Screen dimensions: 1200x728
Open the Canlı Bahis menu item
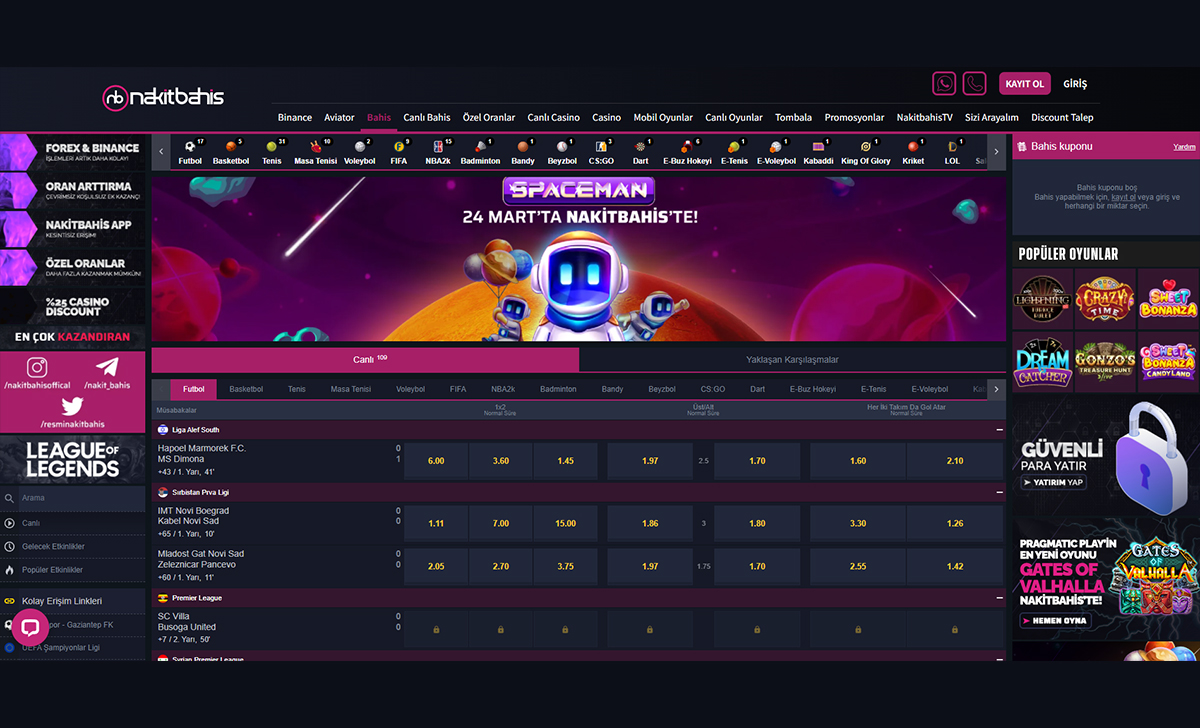[x=427, y=117]
